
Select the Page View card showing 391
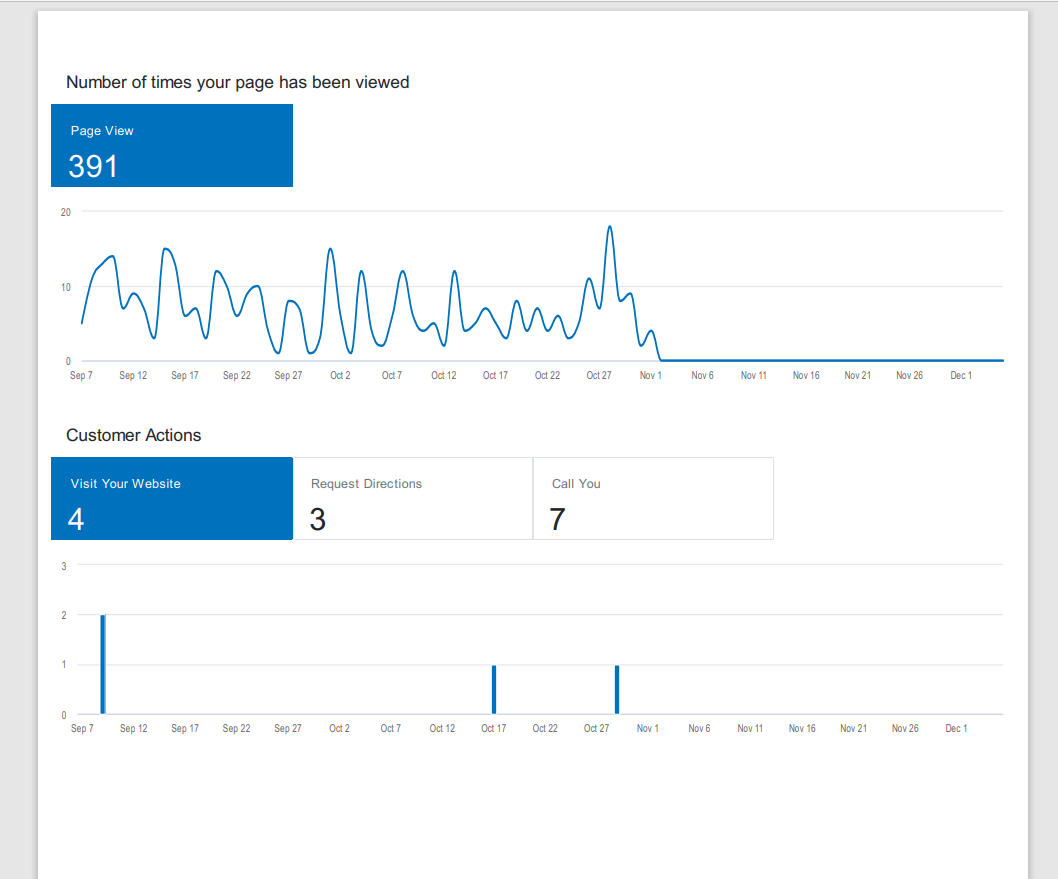coord(172,145)
